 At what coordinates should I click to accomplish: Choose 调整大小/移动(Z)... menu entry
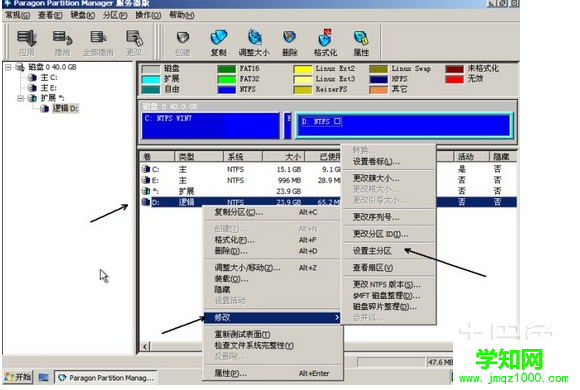pos(272,268)
